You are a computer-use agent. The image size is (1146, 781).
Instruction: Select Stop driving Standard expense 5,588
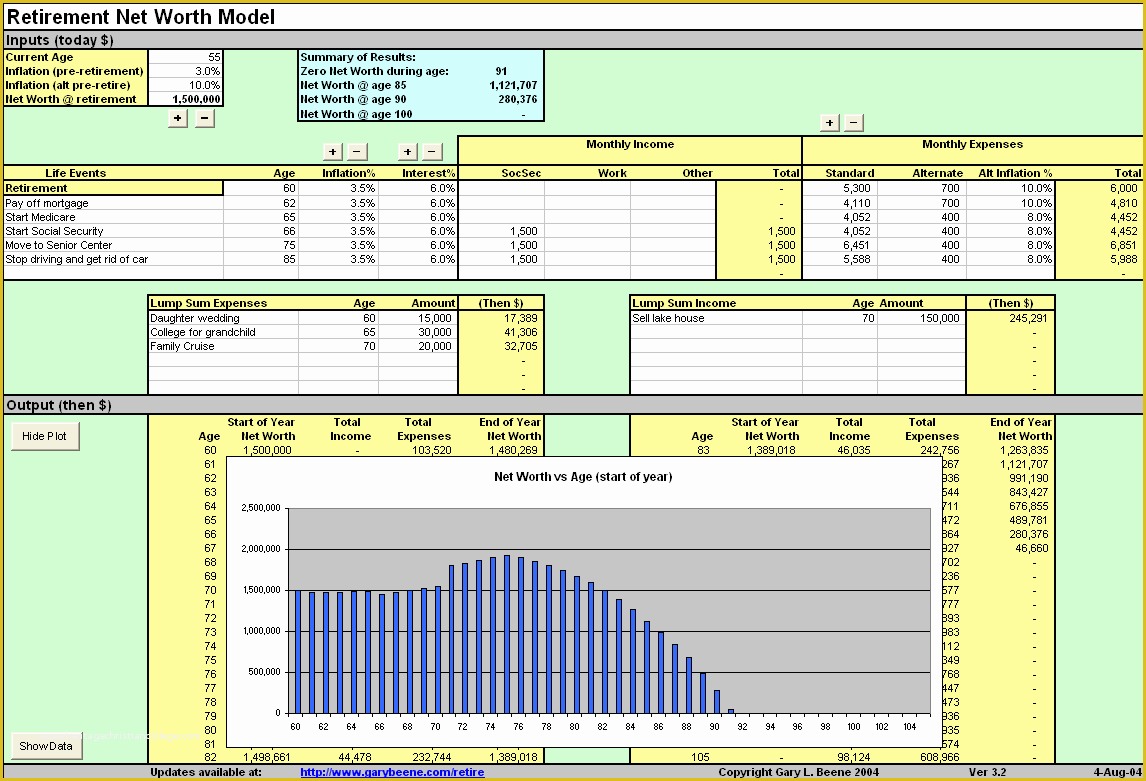pyautogui.click(x=840, y=259)
